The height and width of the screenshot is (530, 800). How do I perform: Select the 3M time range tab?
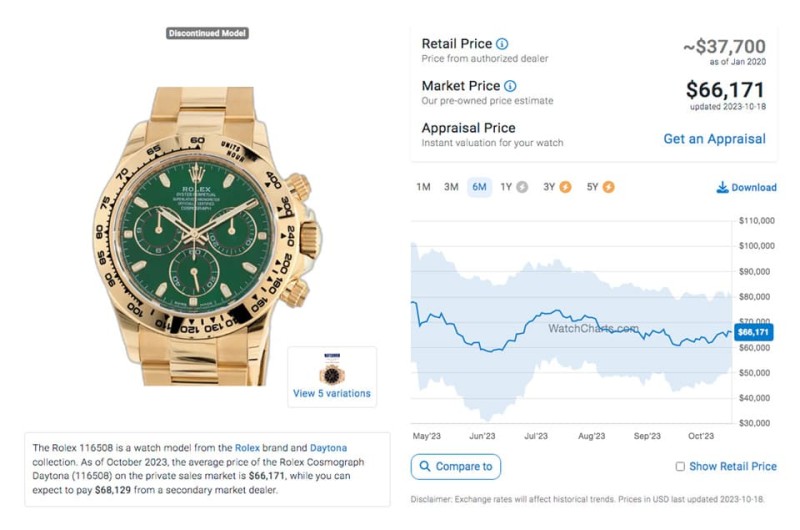[x=451, y=187]
